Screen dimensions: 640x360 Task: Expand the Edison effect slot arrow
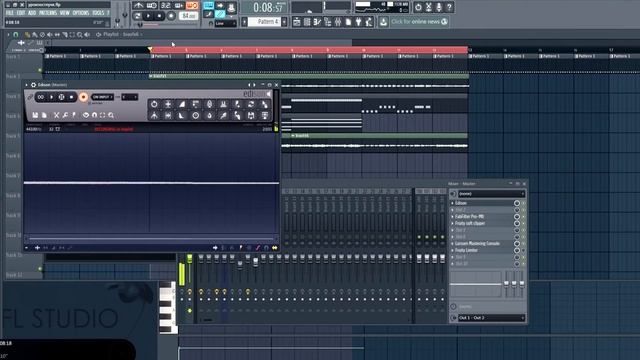[x=452, y=203]
